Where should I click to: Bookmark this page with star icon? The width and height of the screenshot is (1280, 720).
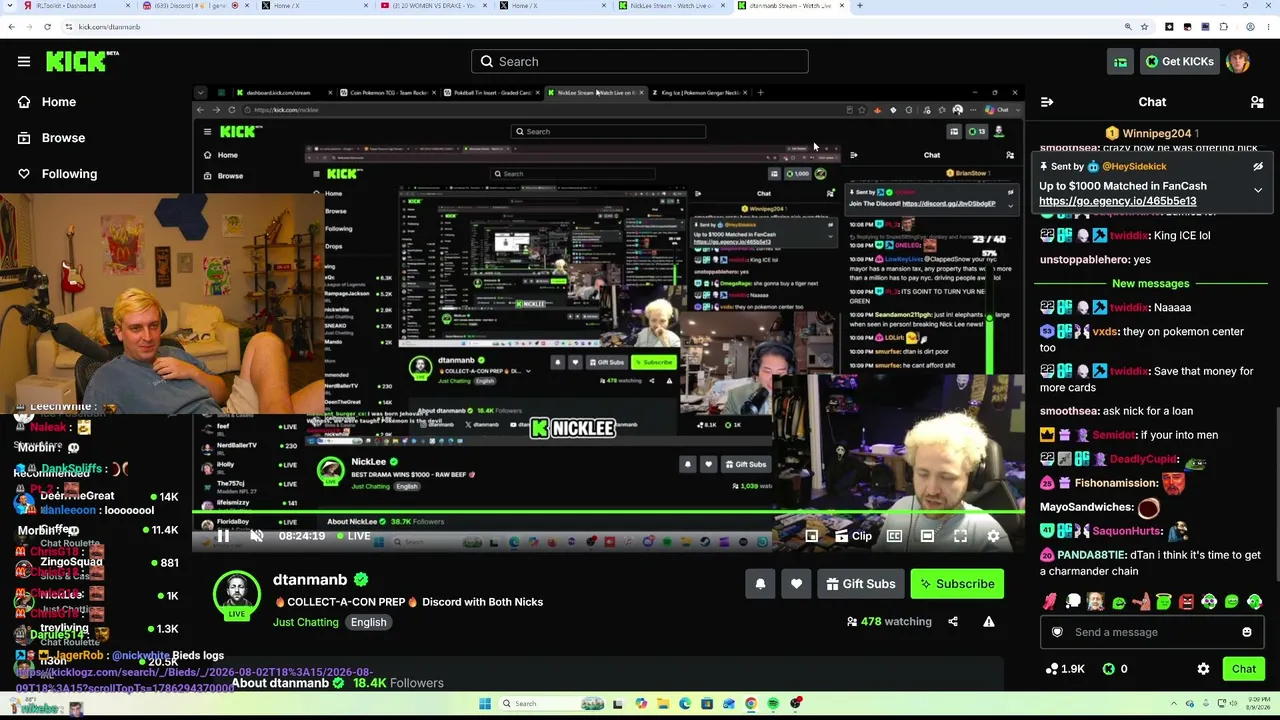1145,27
